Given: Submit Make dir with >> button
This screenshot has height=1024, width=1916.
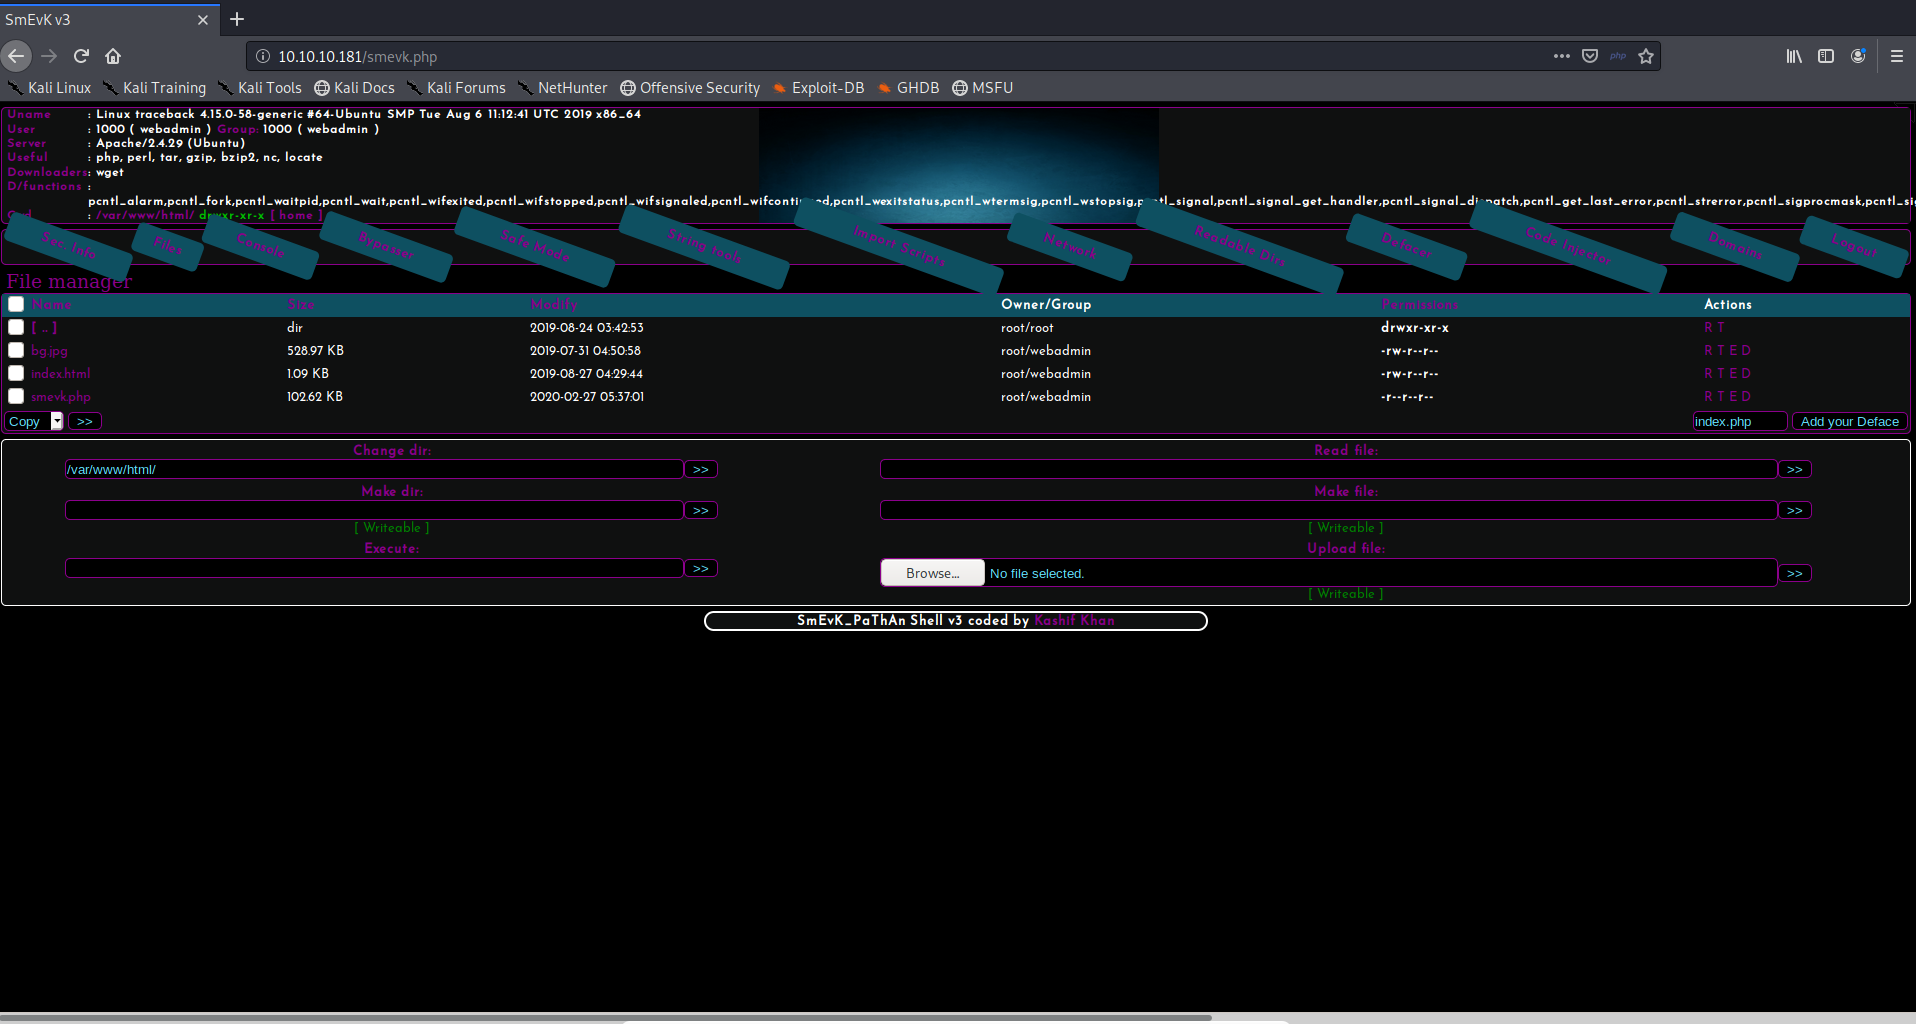Looking at the screenshot, I should (701, 510).
